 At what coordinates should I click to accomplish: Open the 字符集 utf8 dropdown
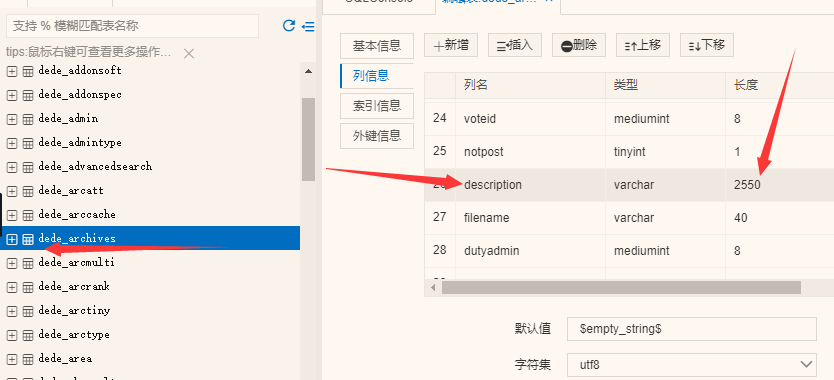tap(691, 365)
